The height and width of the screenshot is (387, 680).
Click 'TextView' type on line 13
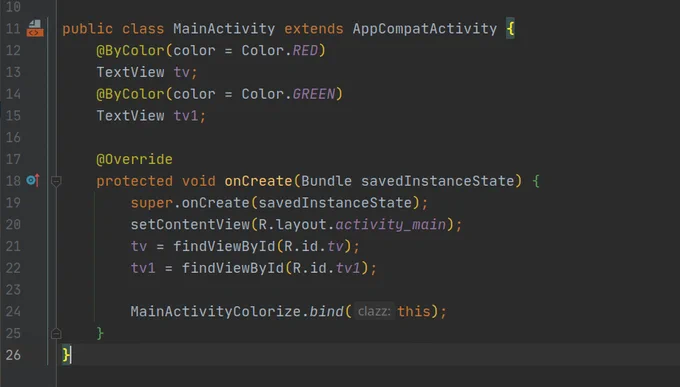point(131,72)
